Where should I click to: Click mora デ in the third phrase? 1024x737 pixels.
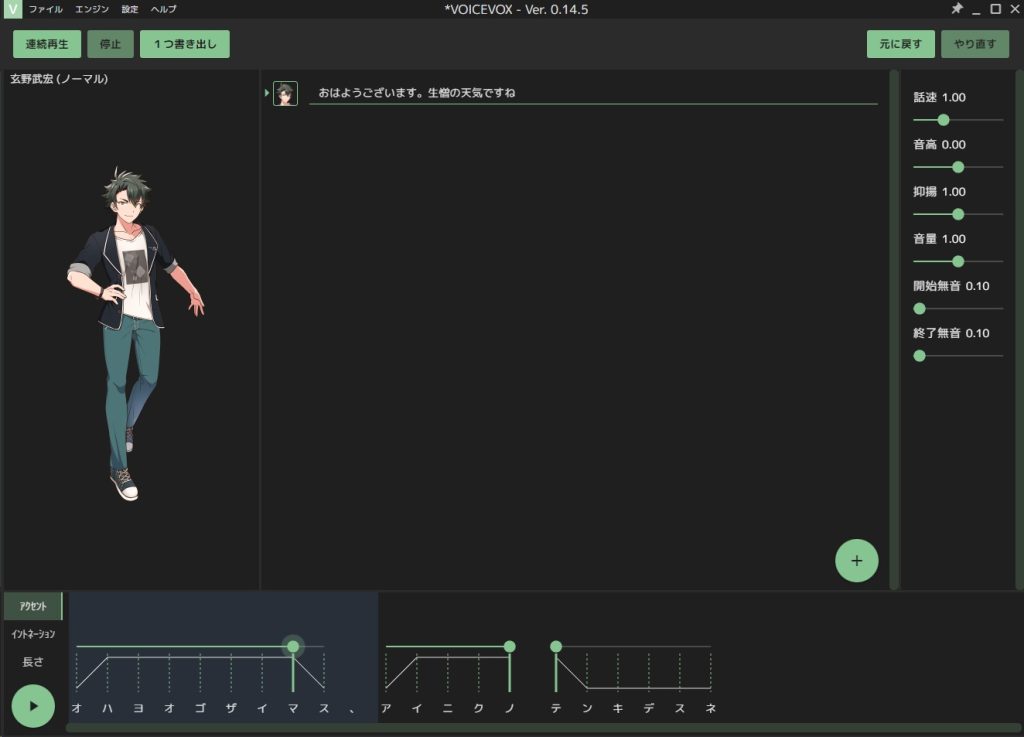pos(648,708)
